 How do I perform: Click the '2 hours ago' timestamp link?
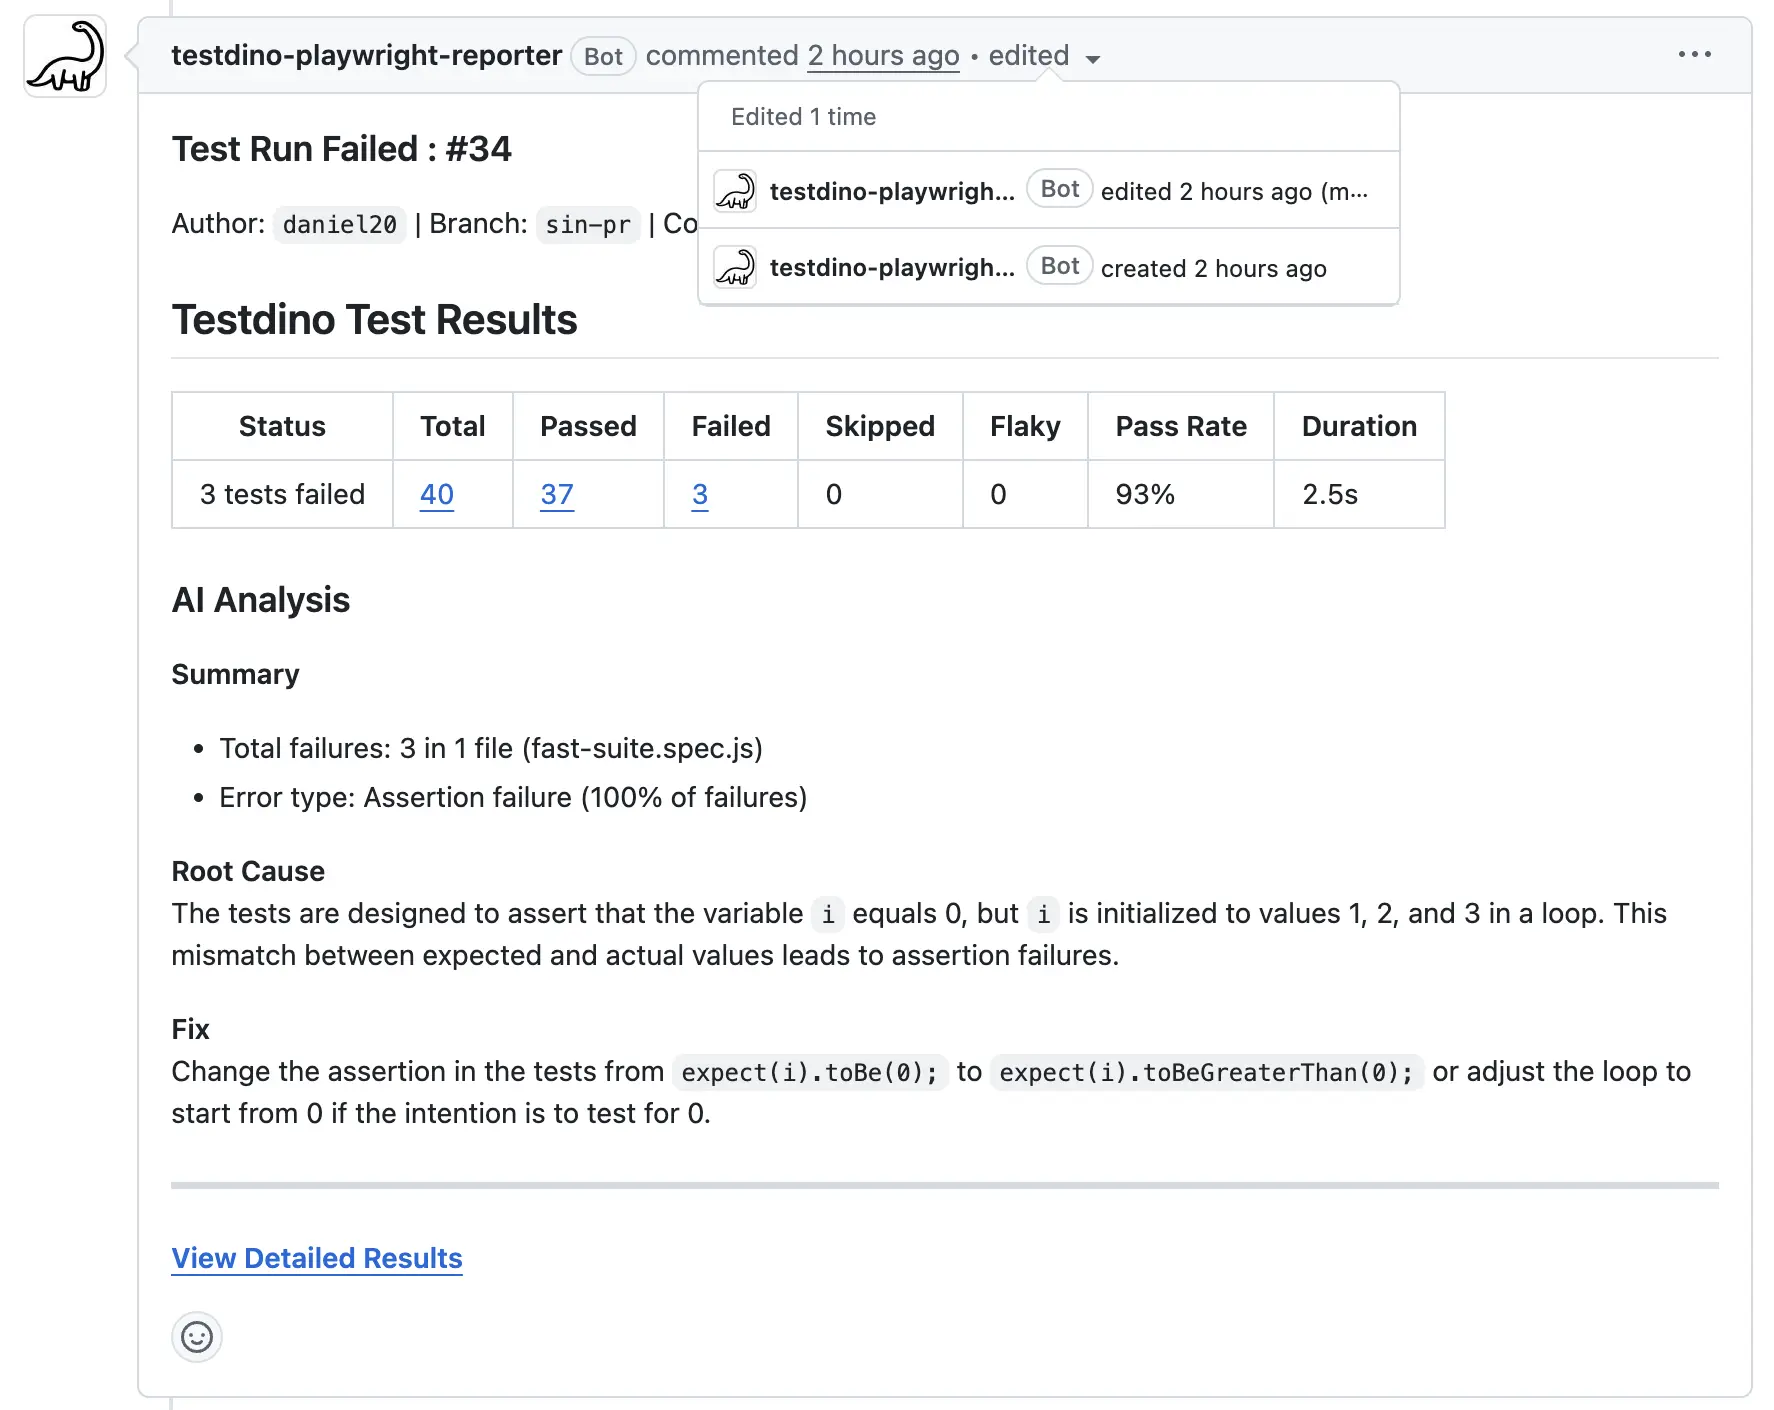(883, 56)
